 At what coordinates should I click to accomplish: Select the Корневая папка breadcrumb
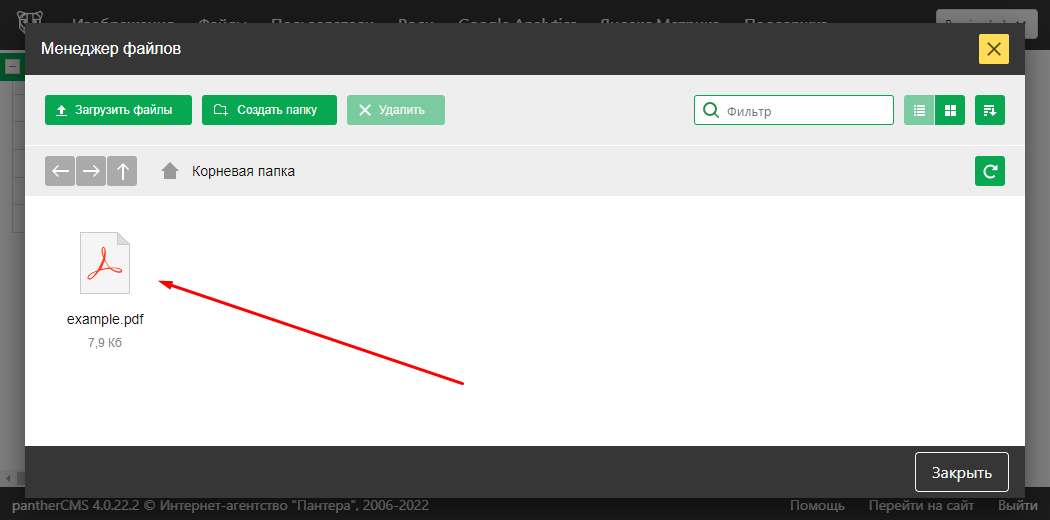tap(243, 171)
